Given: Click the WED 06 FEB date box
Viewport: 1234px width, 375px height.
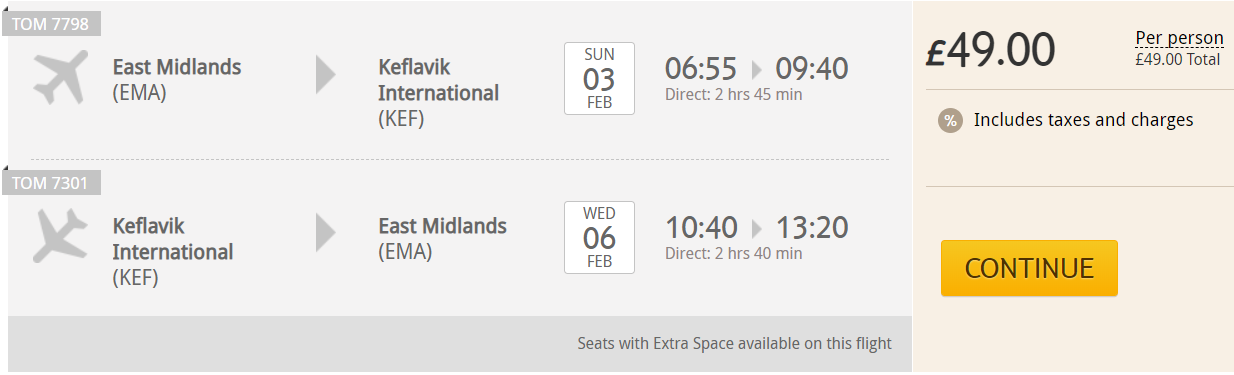Looking at the screenshot, I should pyautogui.click(x=599, y=238).
